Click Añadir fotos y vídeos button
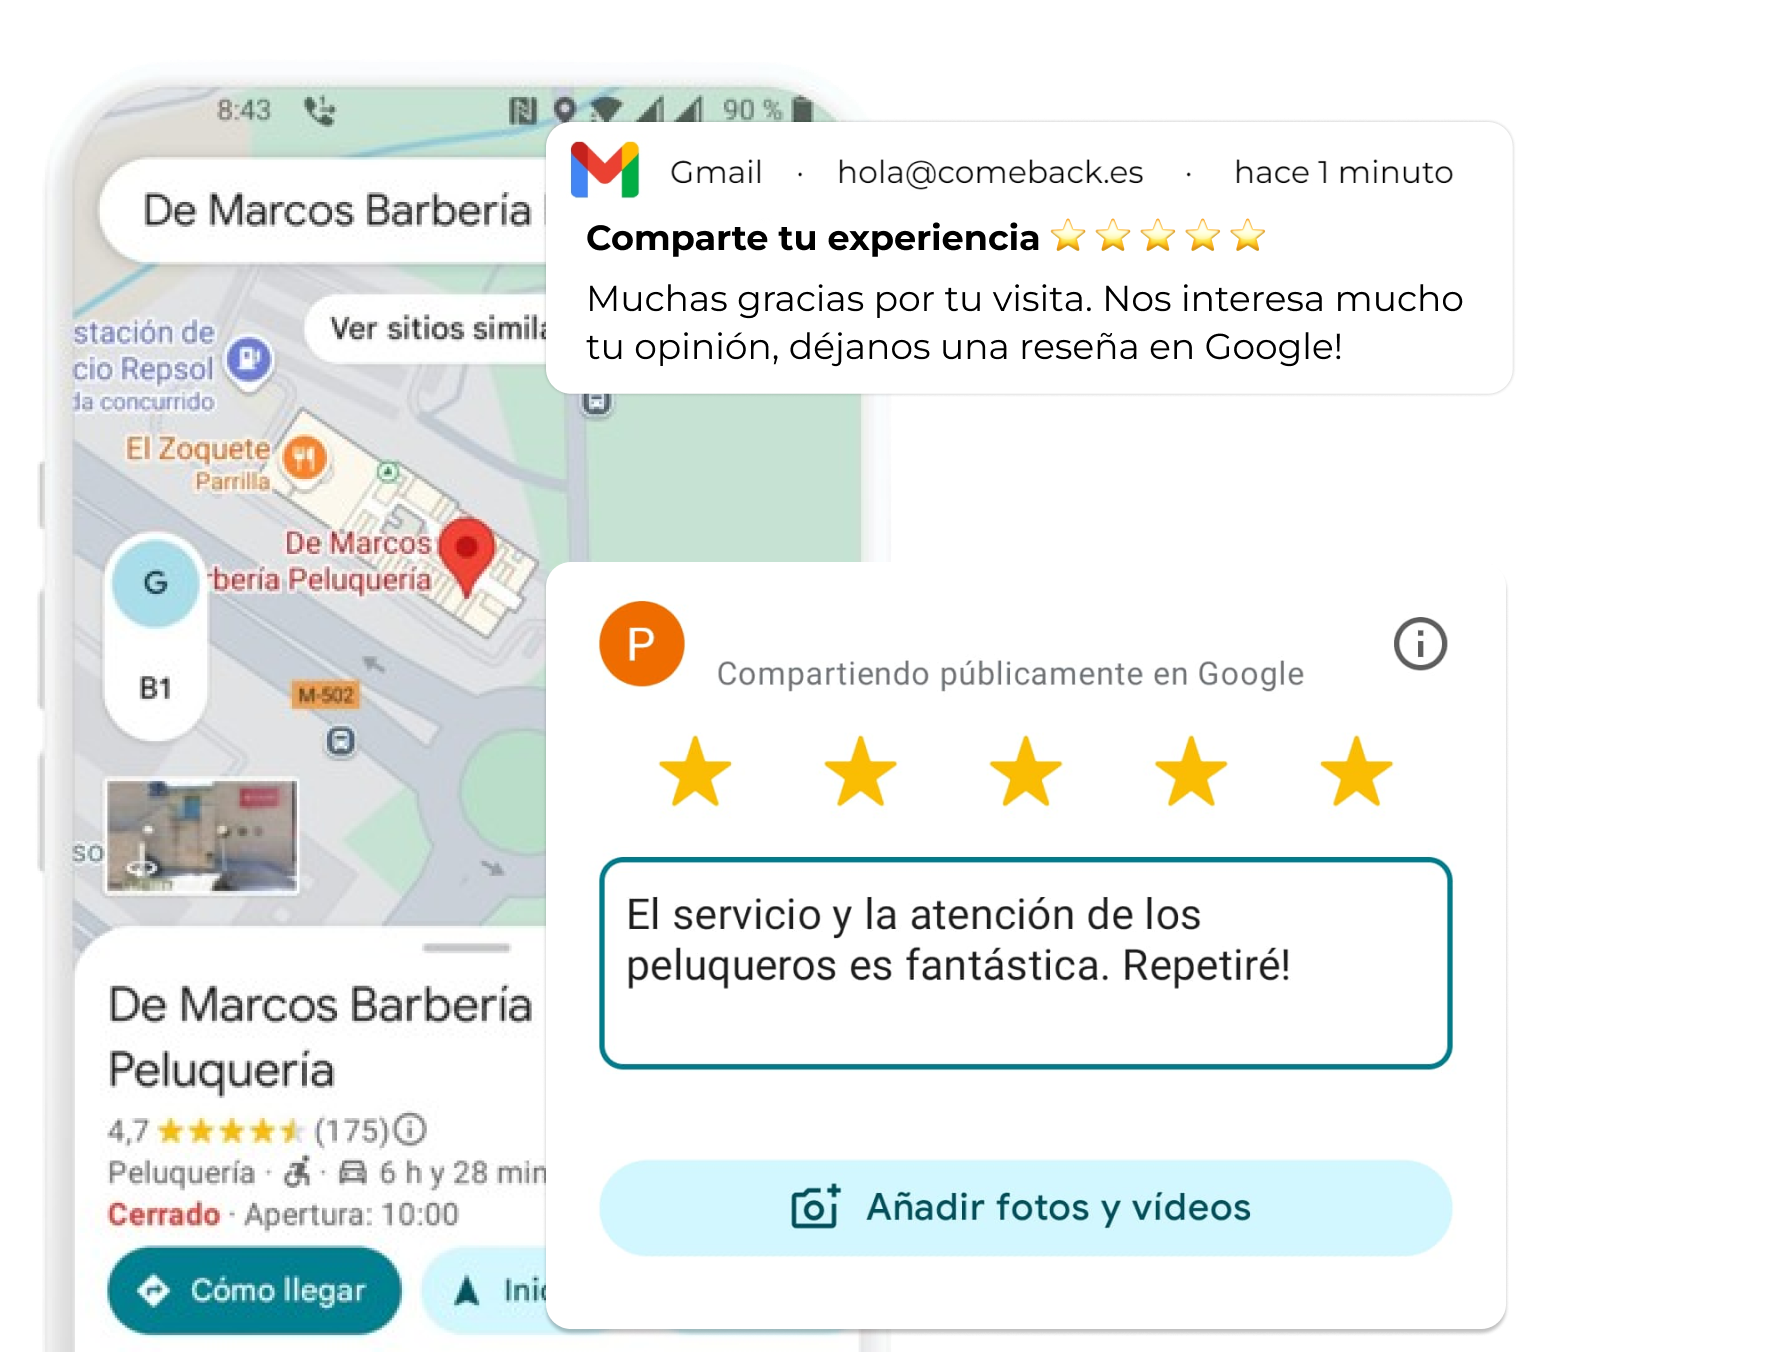 [x=1025, y=1208]
